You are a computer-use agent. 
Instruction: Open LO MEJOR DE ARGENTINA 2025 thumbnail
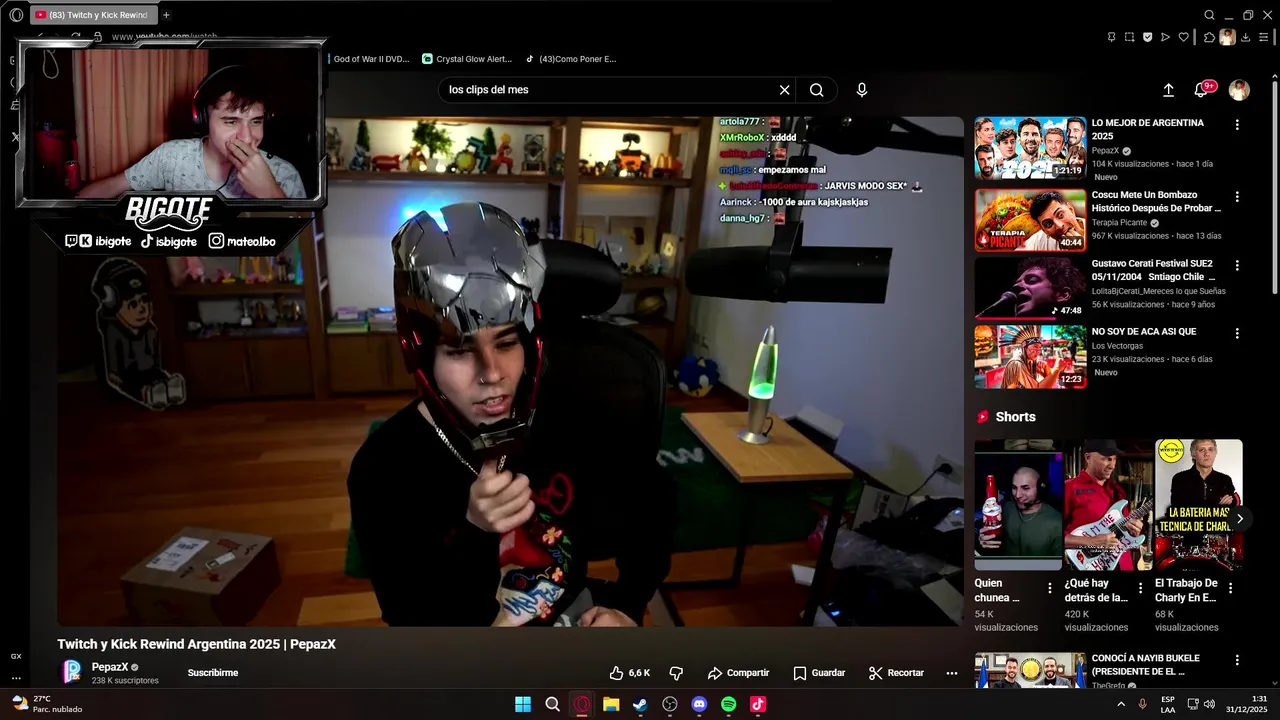[1030, 148]
